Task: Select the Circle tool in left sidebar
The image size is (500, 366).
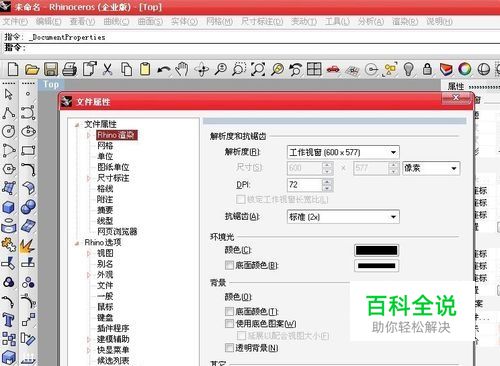Action: tap(9, 131)
